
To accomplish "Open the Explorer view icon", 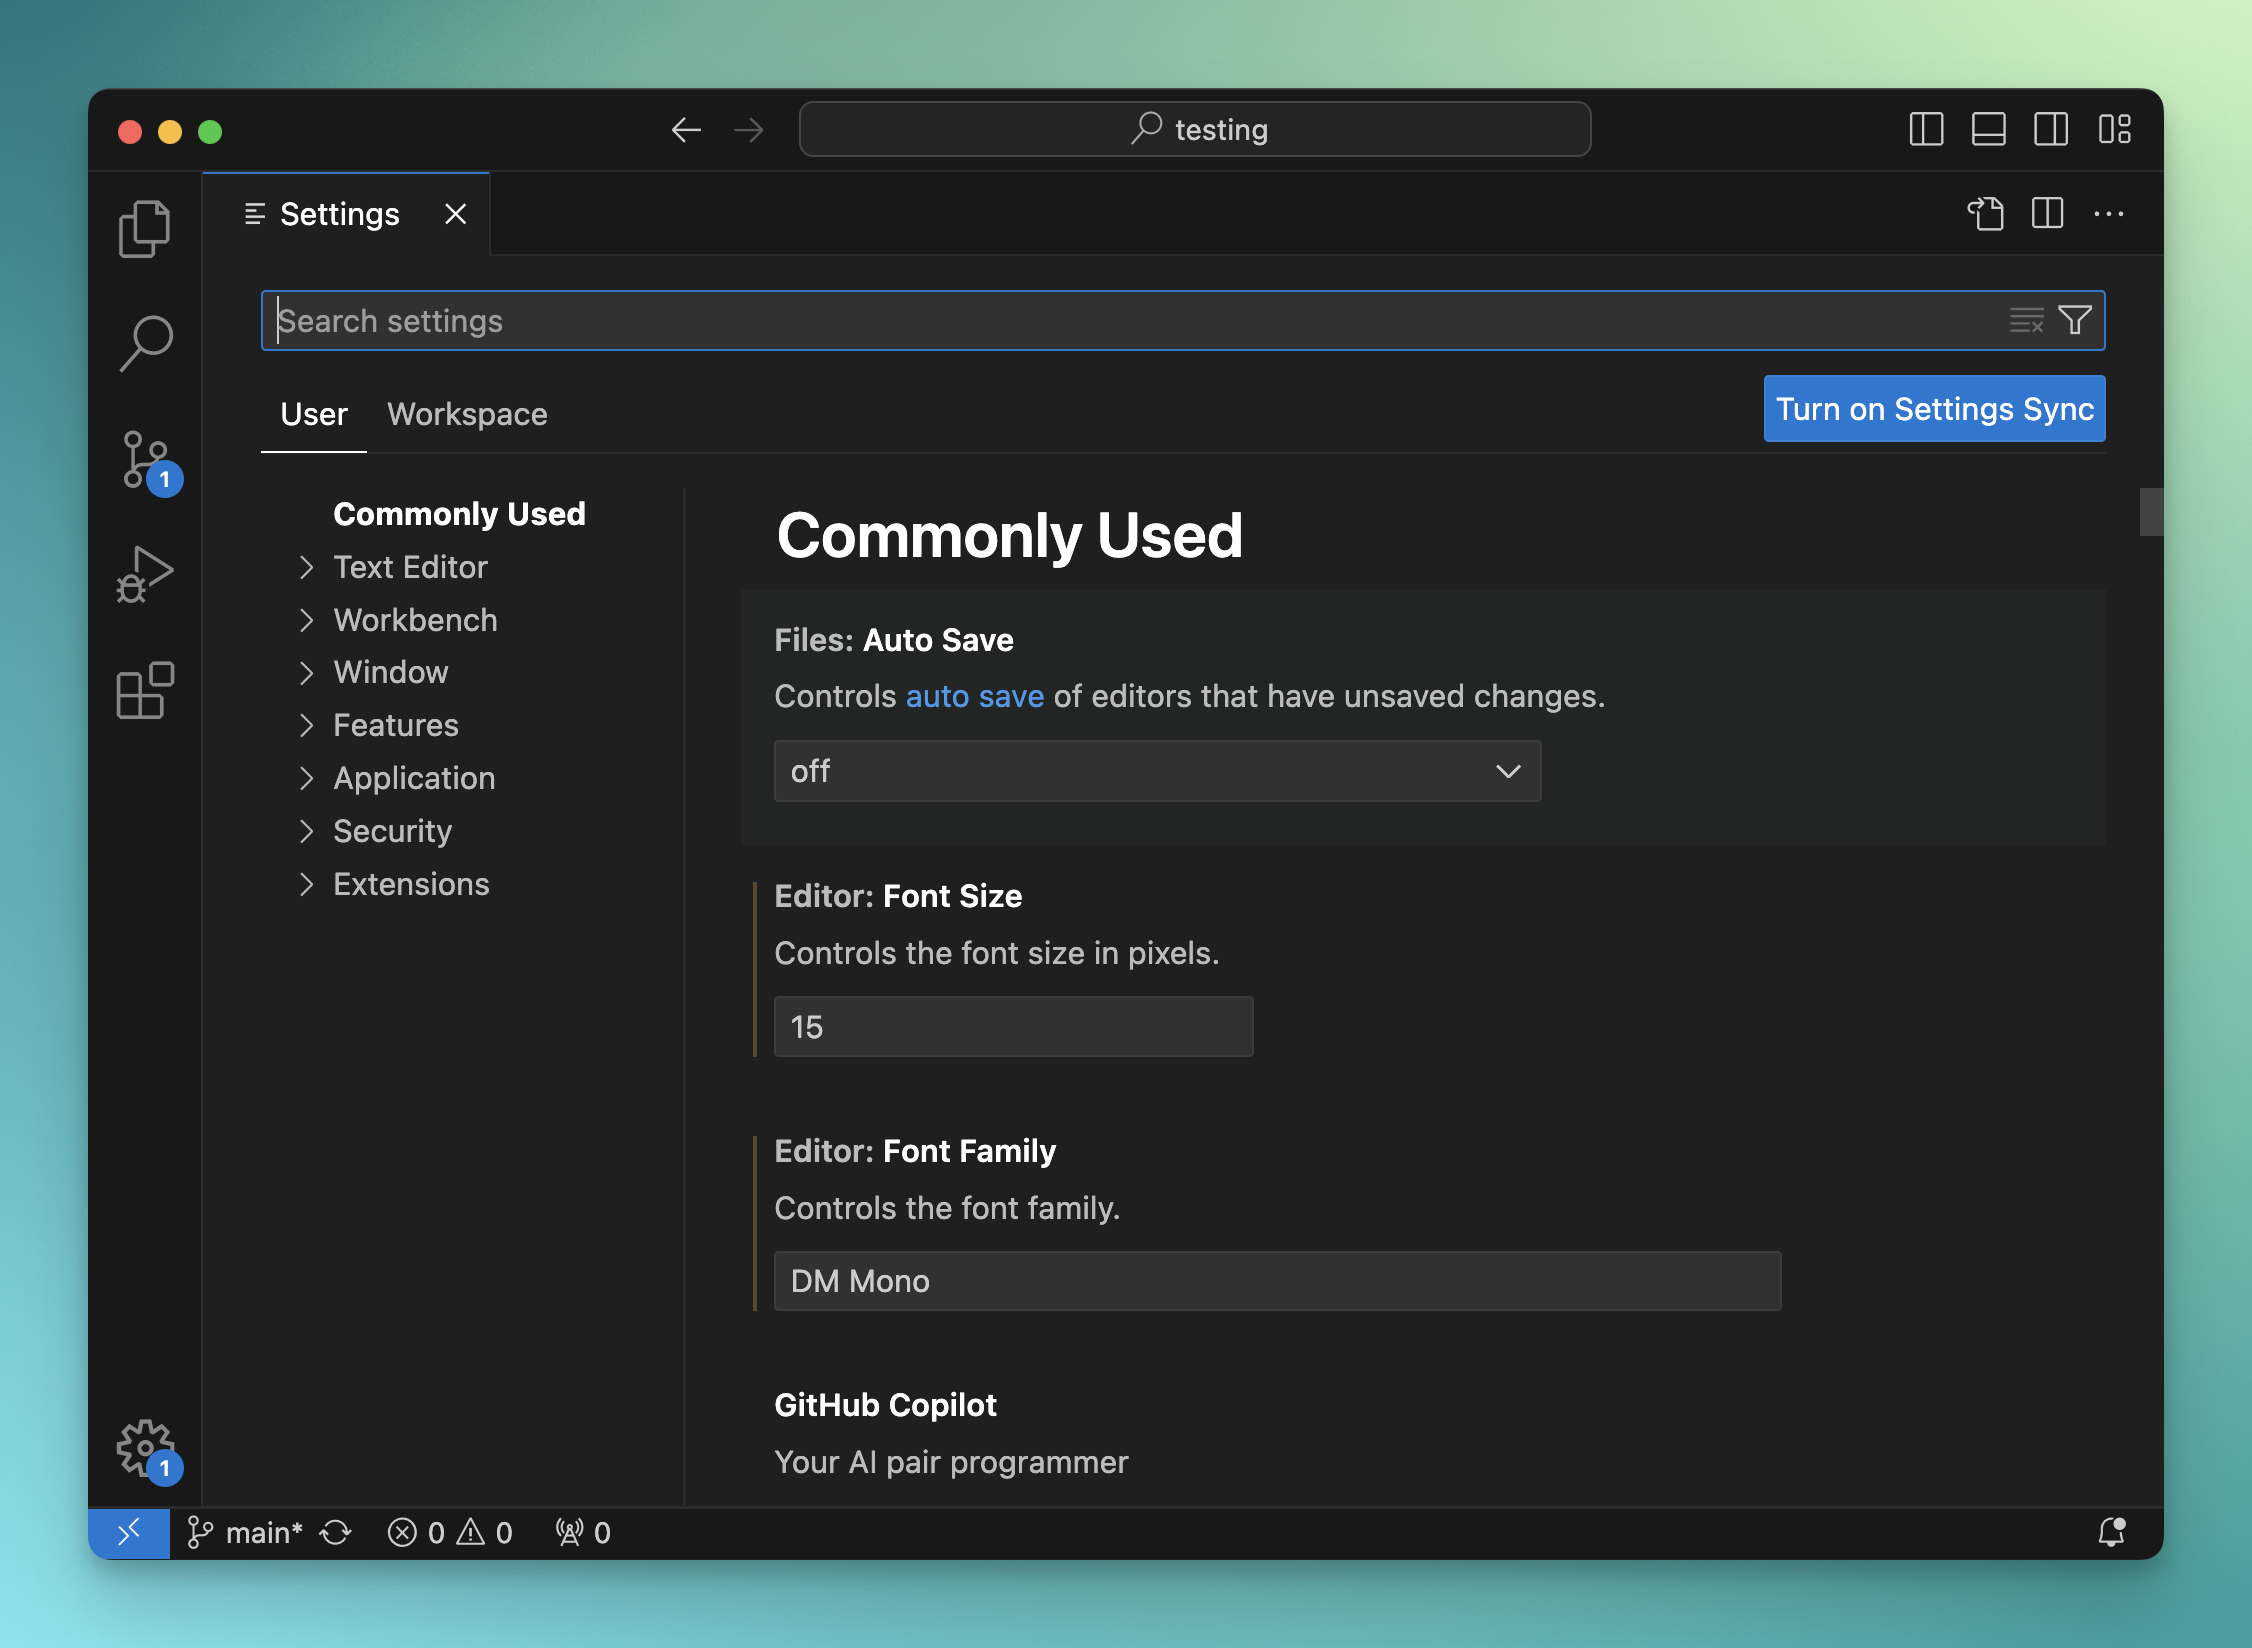I will (145, 229).
